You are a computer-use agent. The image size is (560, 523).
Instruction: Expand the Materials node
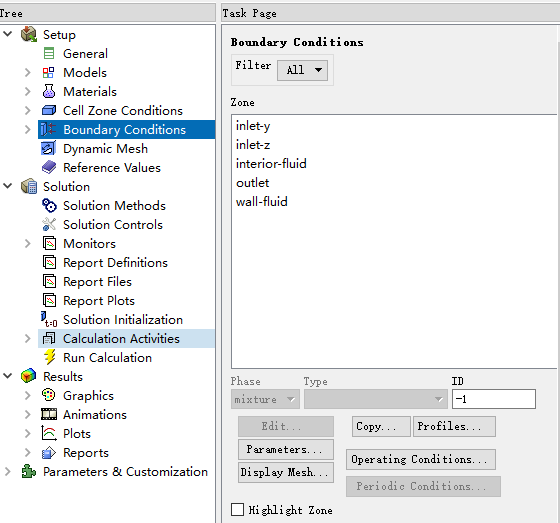click(28, 91)
